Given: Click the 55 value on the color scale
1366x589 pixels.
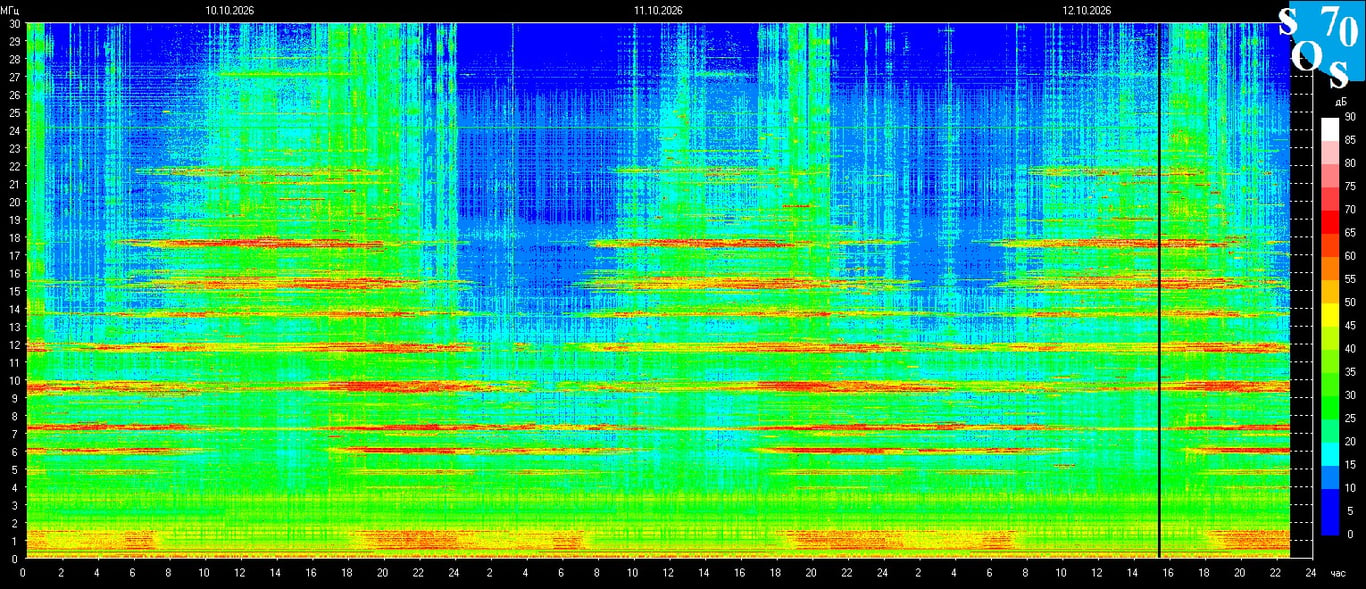Looking at the screenshot, I should 1350,279.
